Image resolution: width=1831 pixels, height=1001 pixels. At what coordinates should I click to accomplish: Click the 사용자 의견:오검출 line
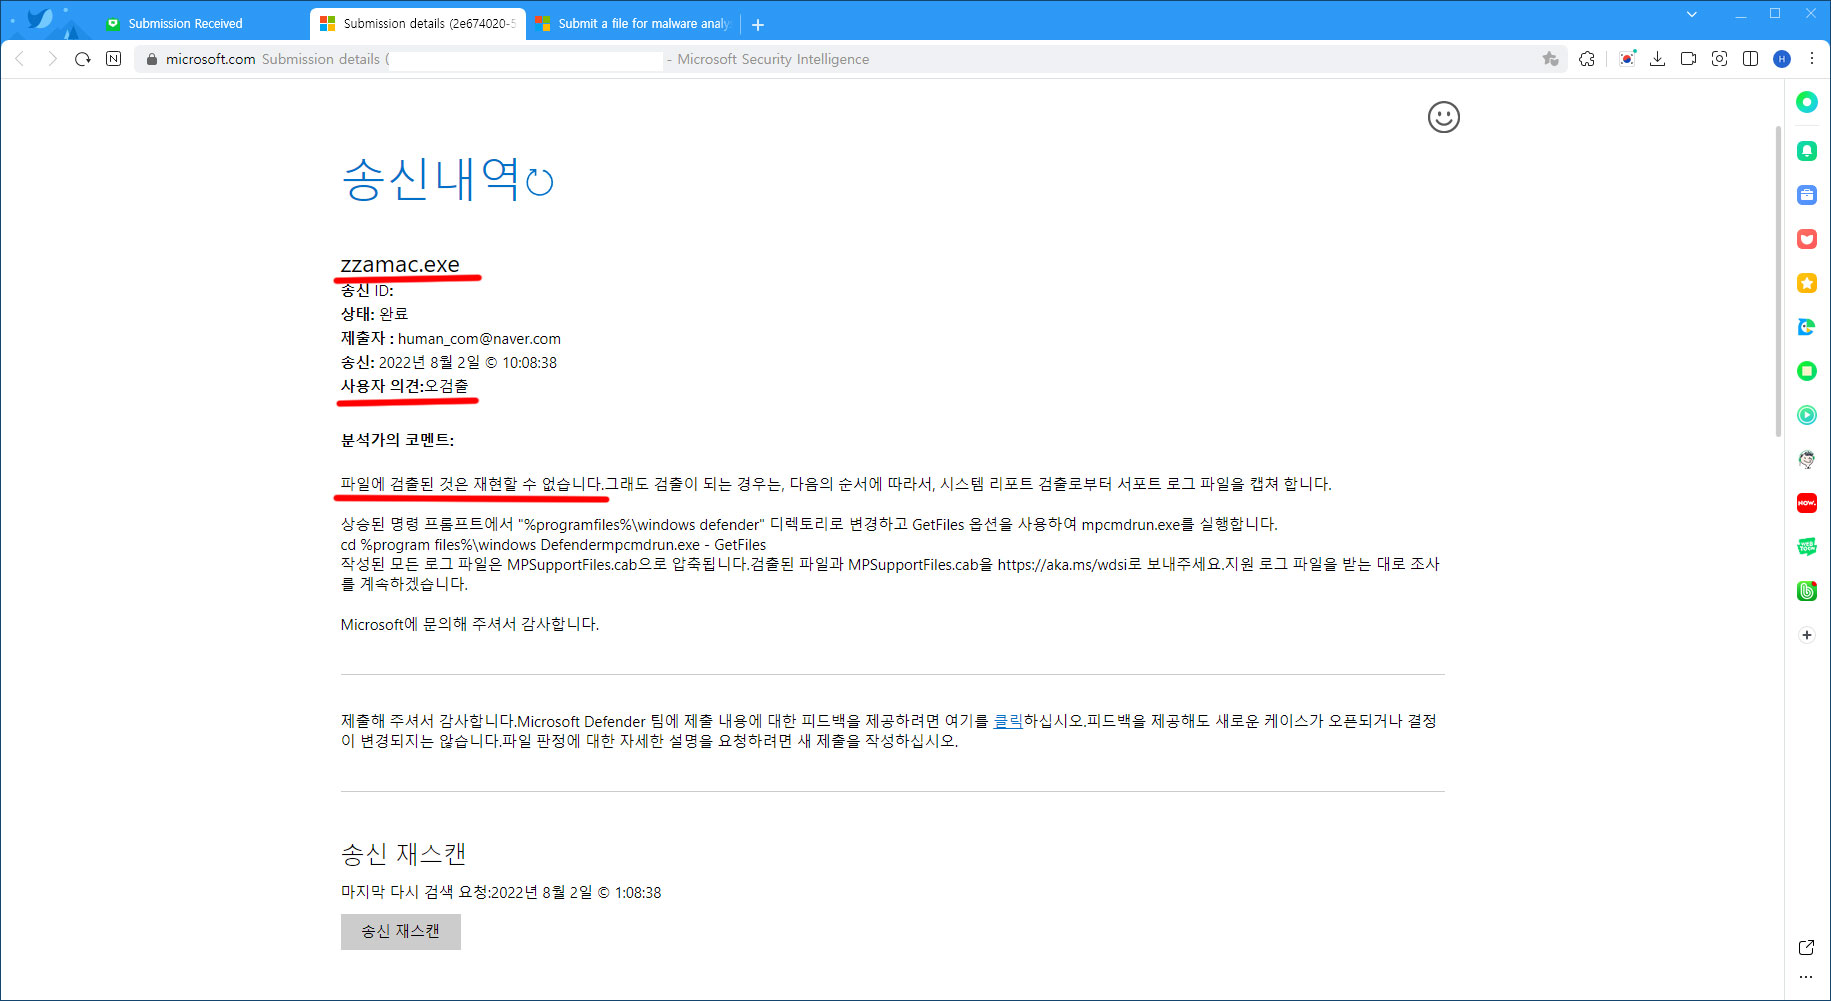pyautogui.click(x=404, y=386)
